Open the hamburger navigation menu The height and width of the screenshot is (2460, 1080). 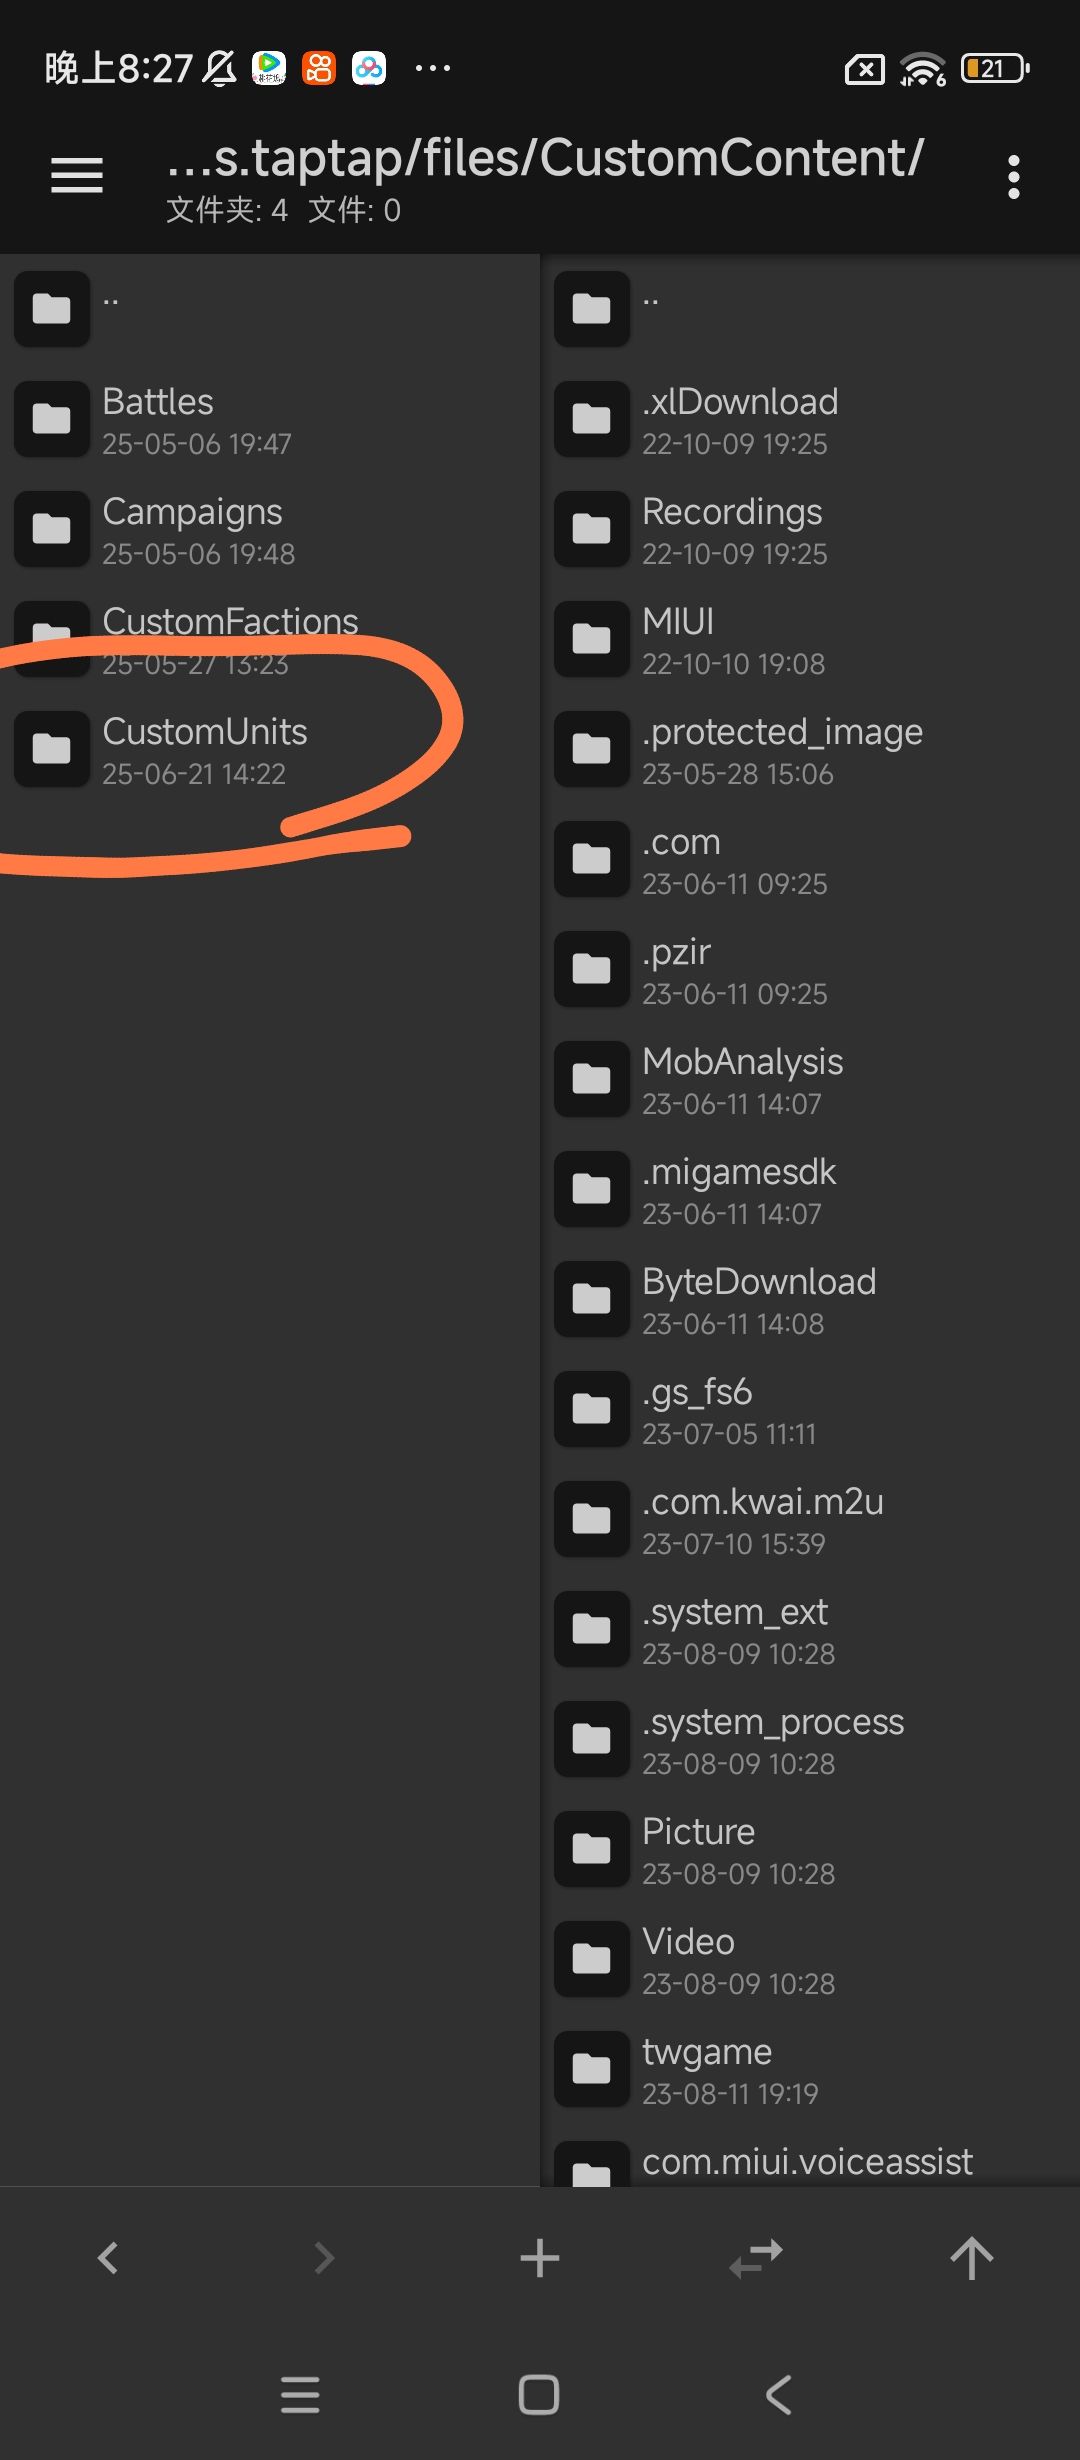point(77,176)
